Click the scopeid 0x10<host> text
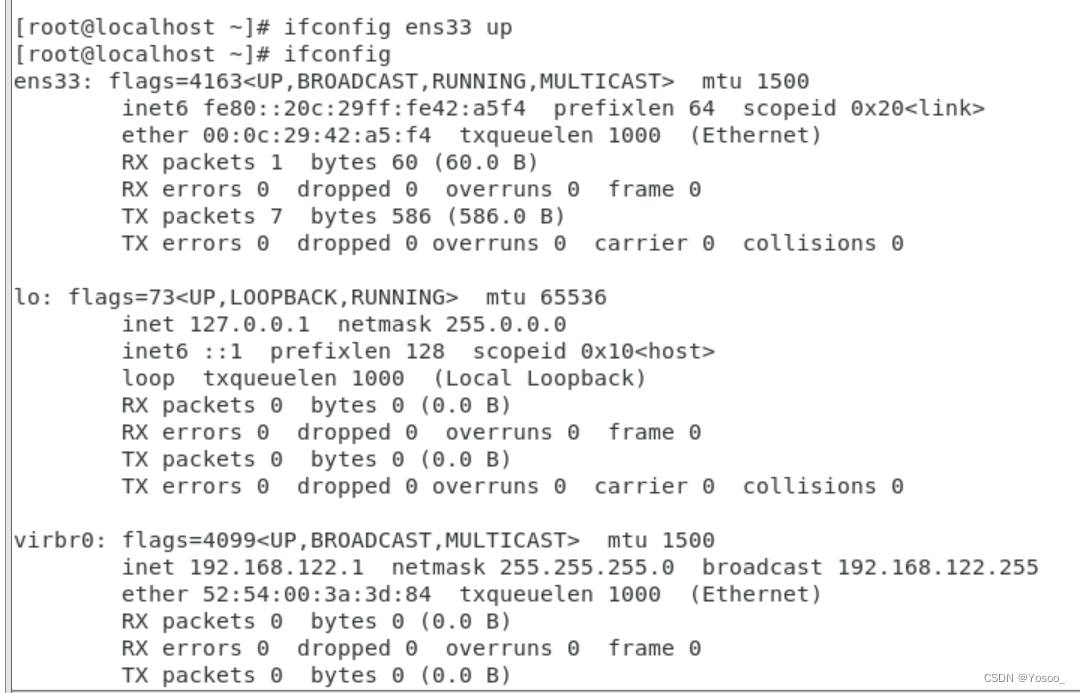 (594, 351)
